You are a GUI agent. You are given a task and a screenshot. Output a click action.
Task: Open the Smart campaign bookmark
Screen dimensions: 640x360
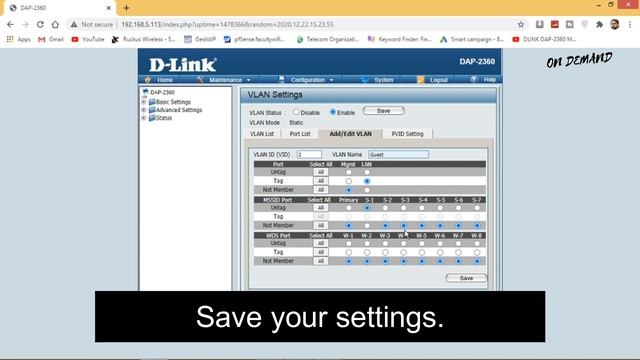[x=472, y=39]
